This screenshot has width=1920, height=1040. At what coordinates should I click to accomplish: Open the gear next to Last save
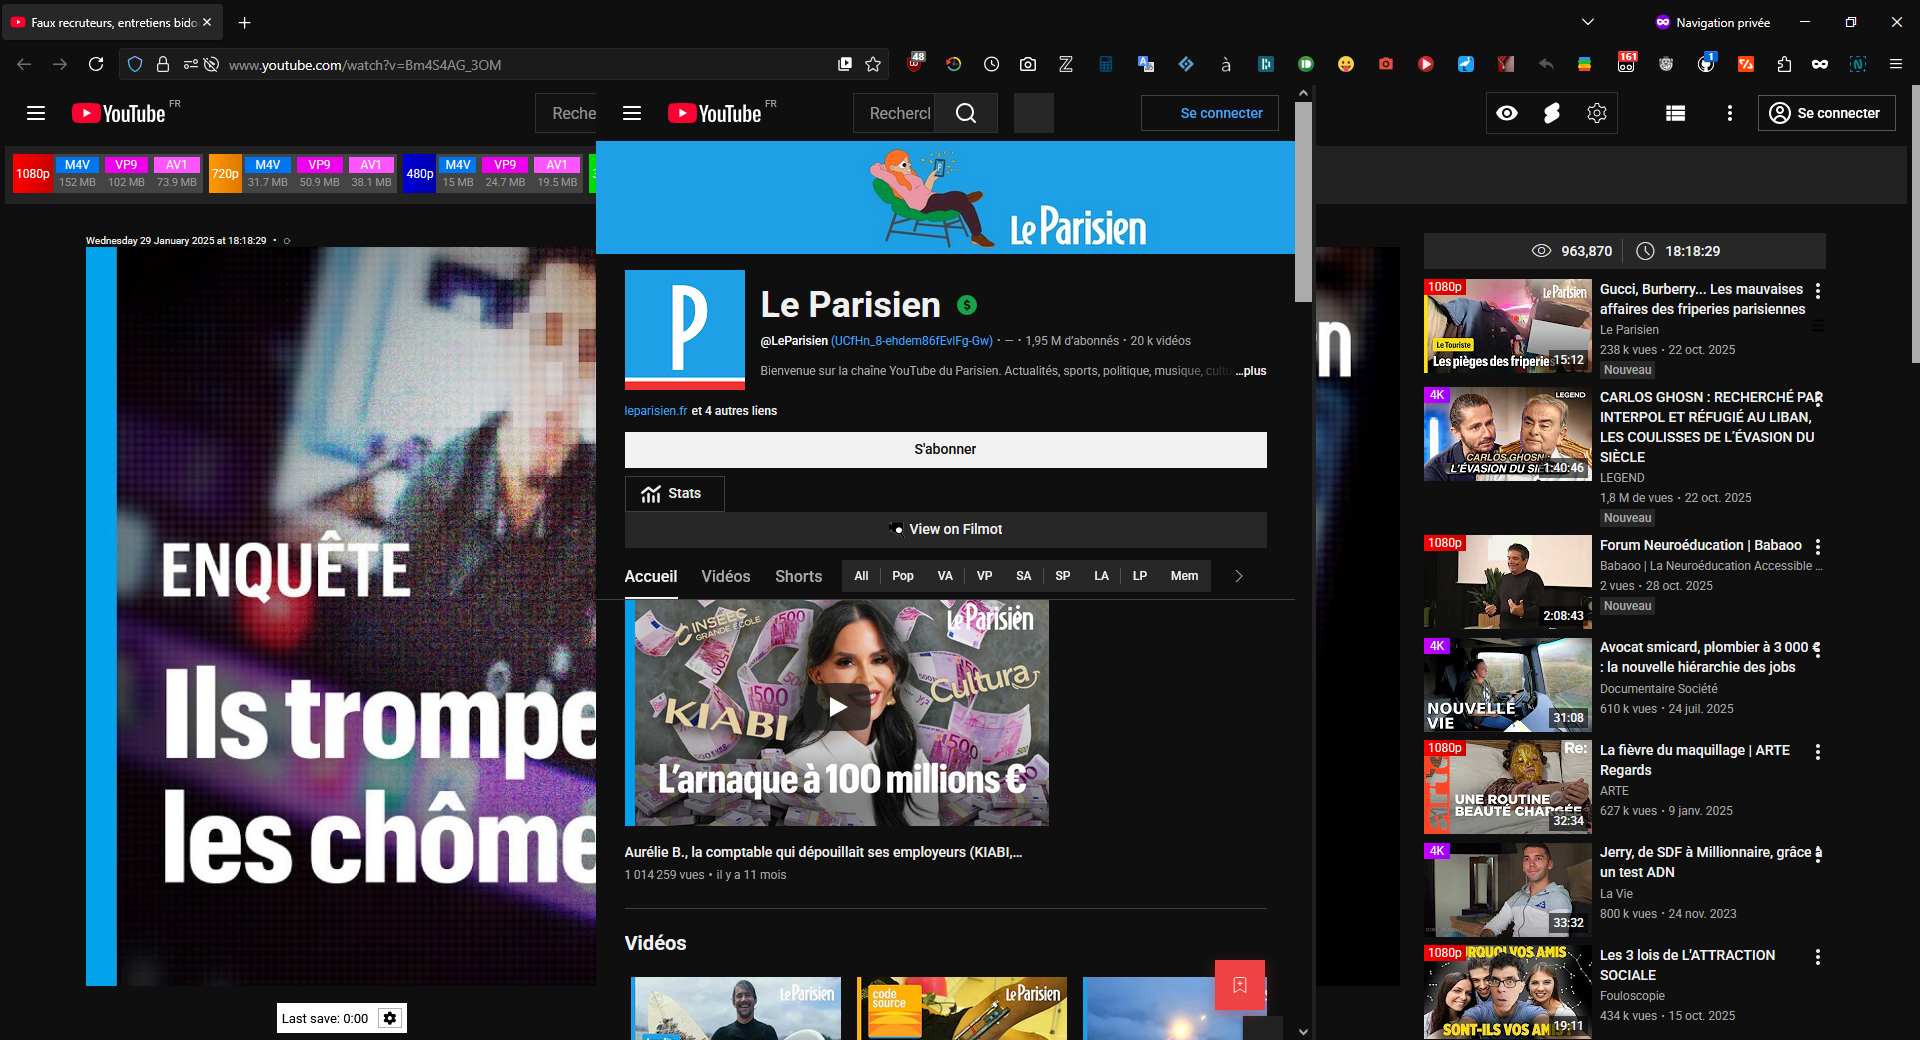[x=389, y=1018]
